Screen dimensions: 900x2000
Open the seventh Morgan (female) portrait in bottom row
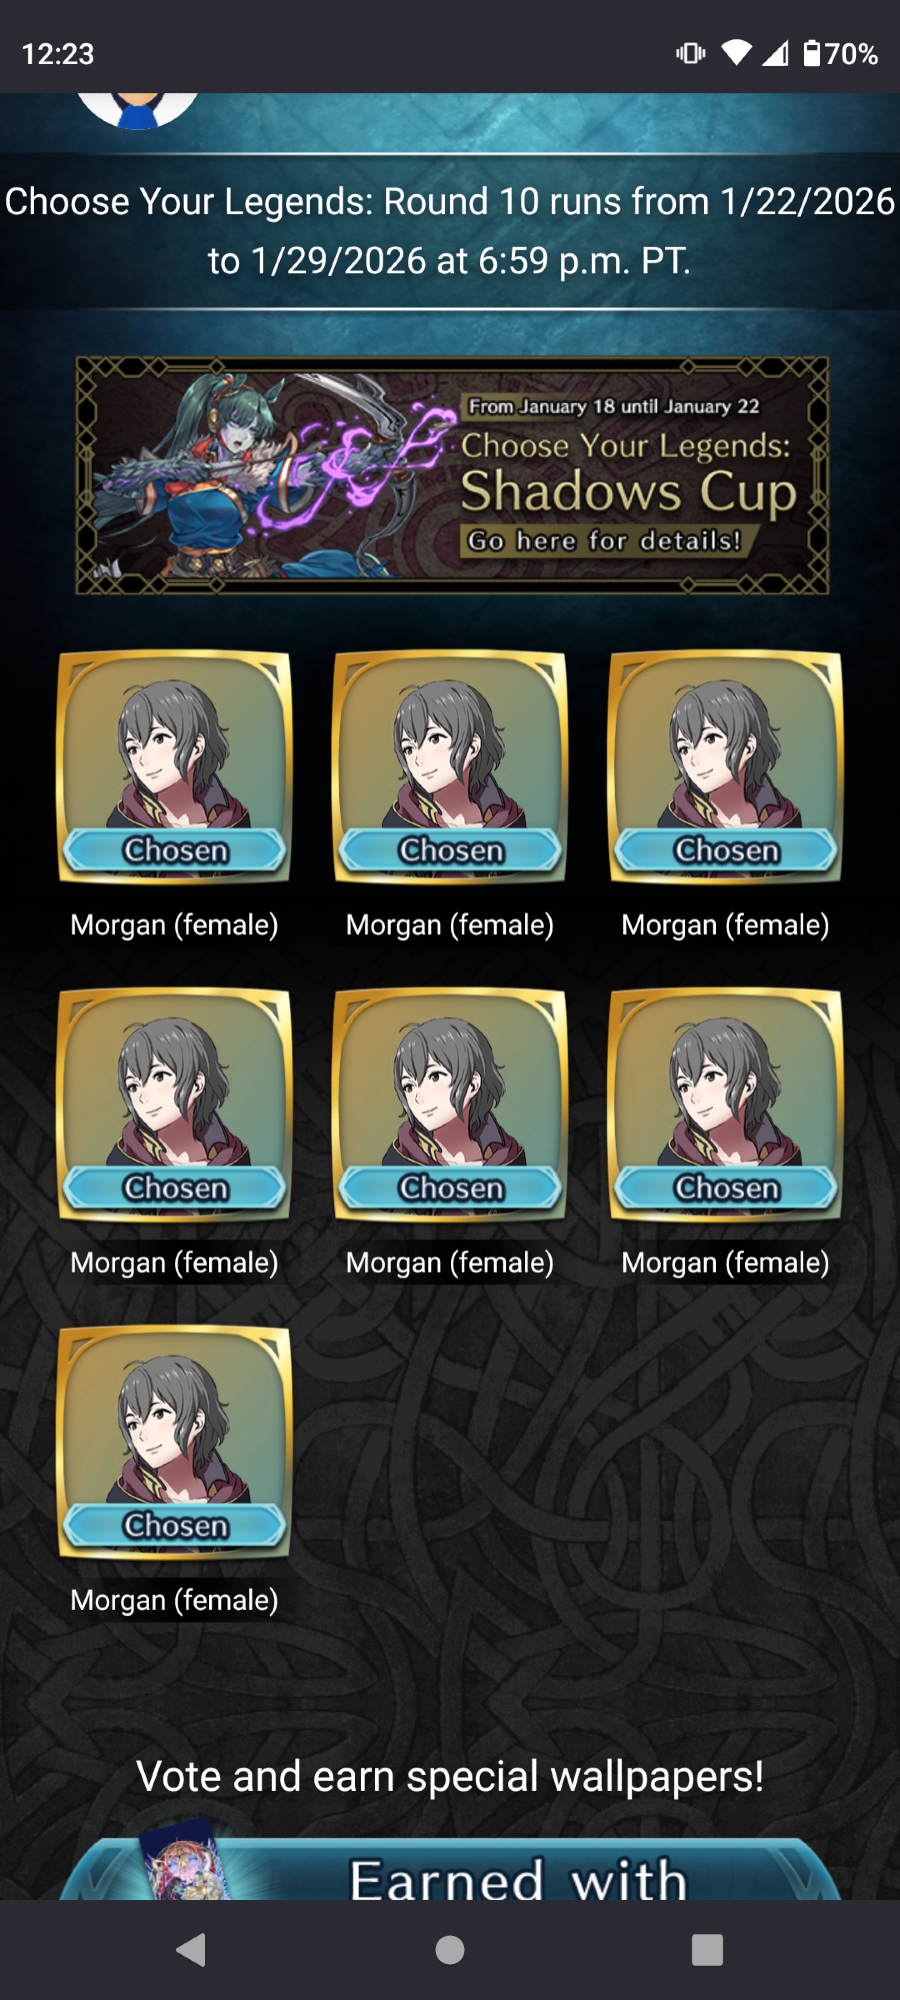click(175, 1443)
